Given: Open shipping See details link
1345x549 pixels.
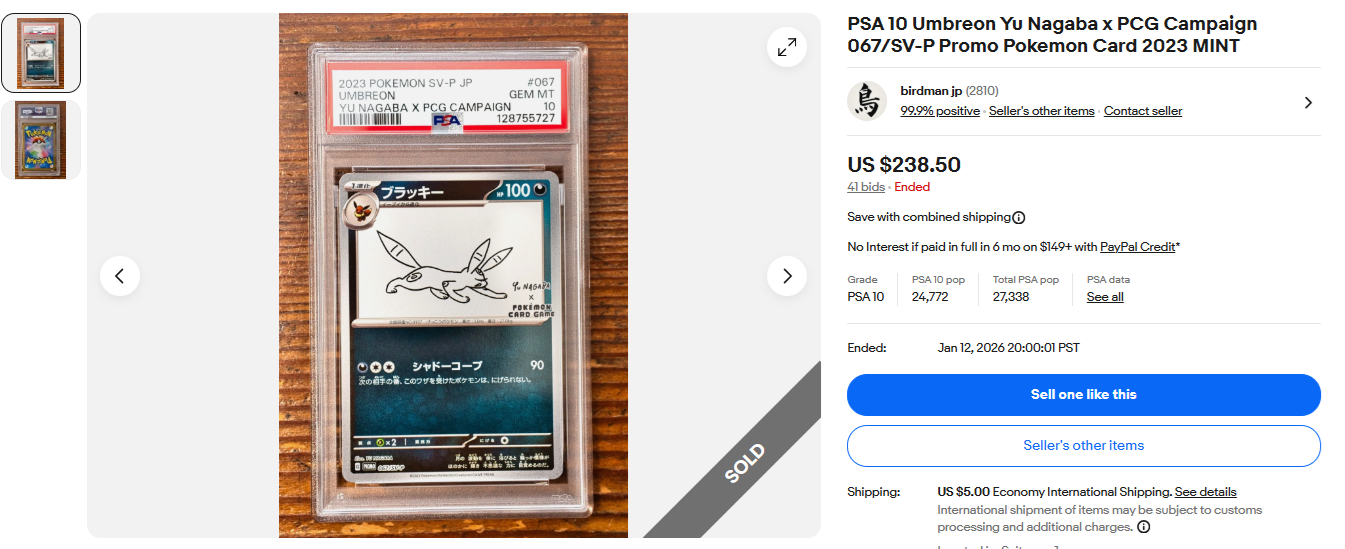Looking at the screenshot, I should pyautogui.click(x=1206, y=492).
